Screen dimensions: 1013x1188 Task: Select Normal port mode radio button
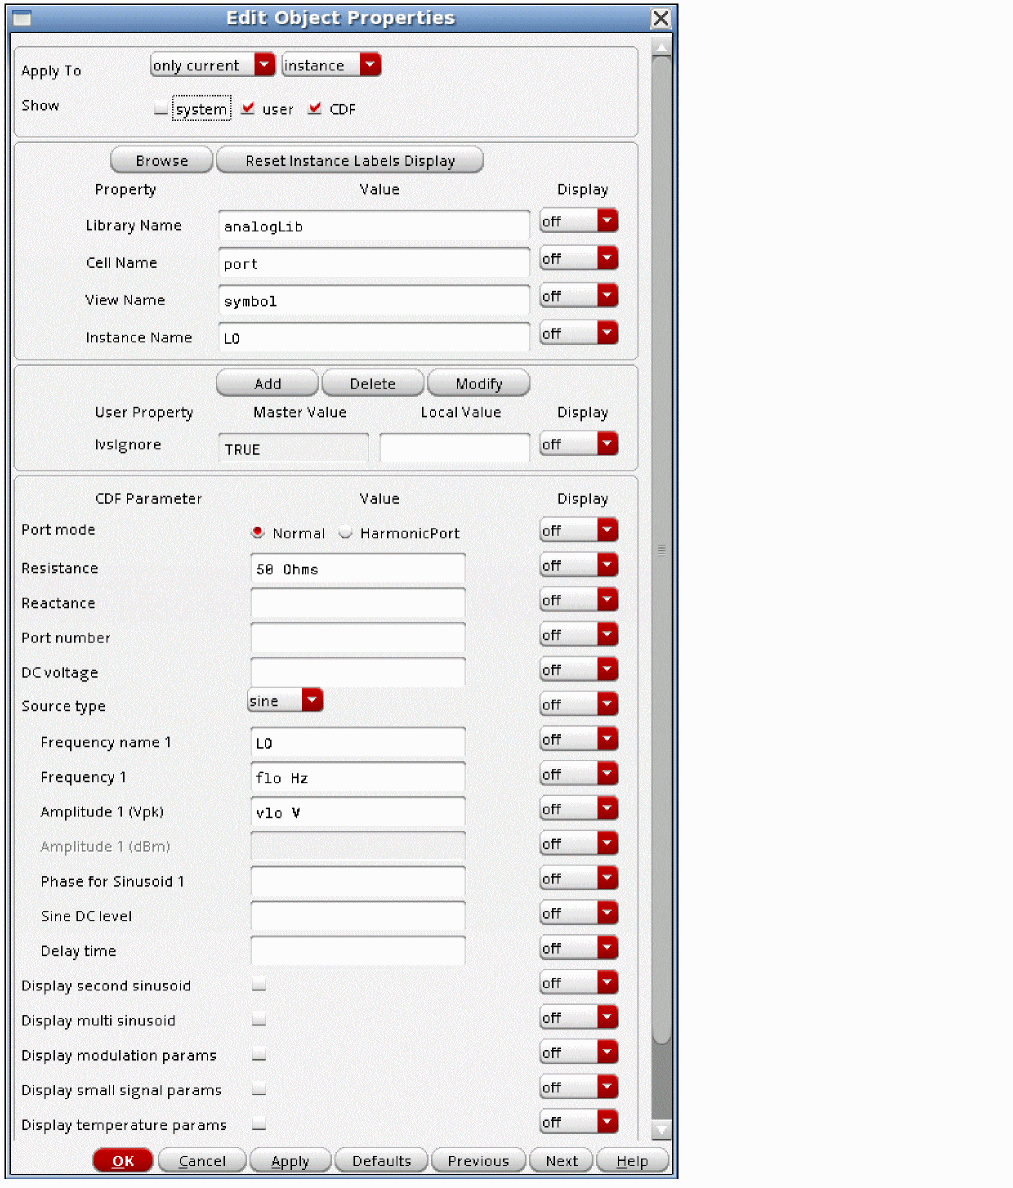[258, 533]
